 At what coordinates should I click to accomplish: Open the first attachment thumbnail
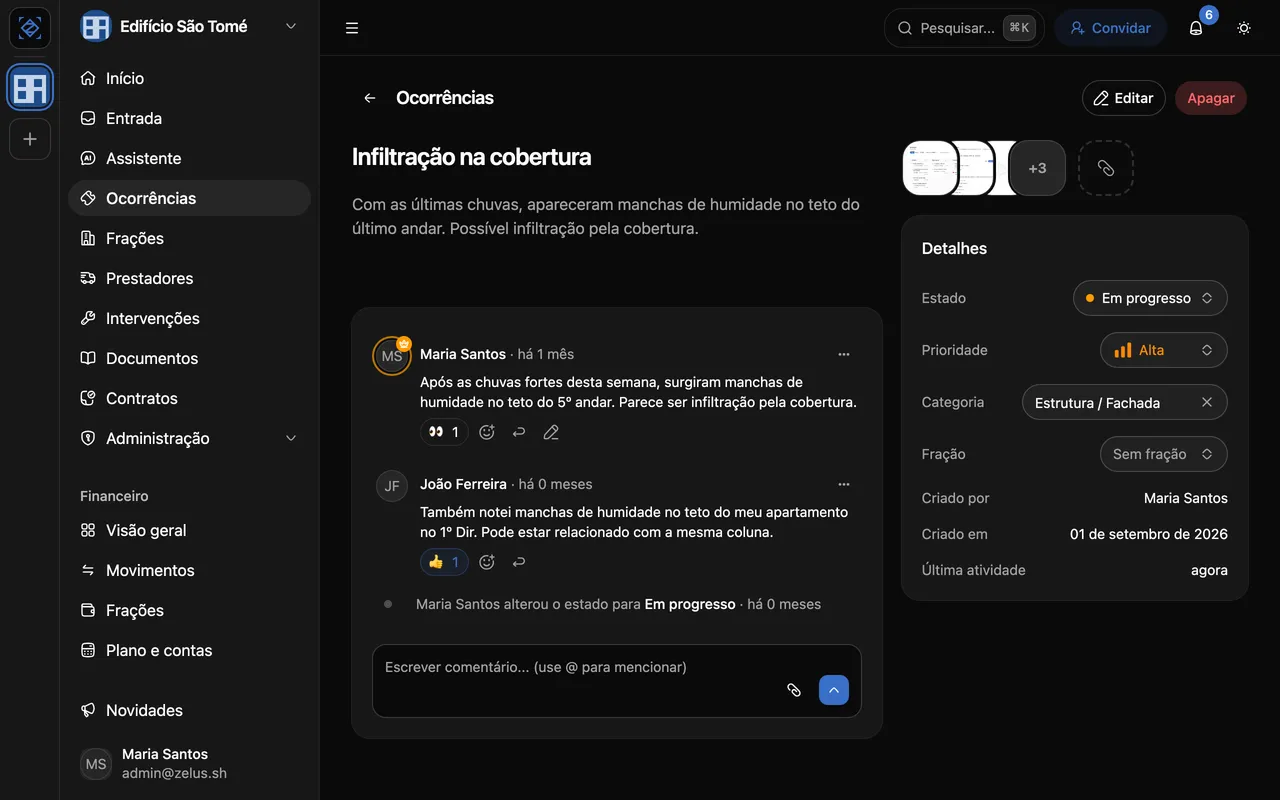coord(930,168)
